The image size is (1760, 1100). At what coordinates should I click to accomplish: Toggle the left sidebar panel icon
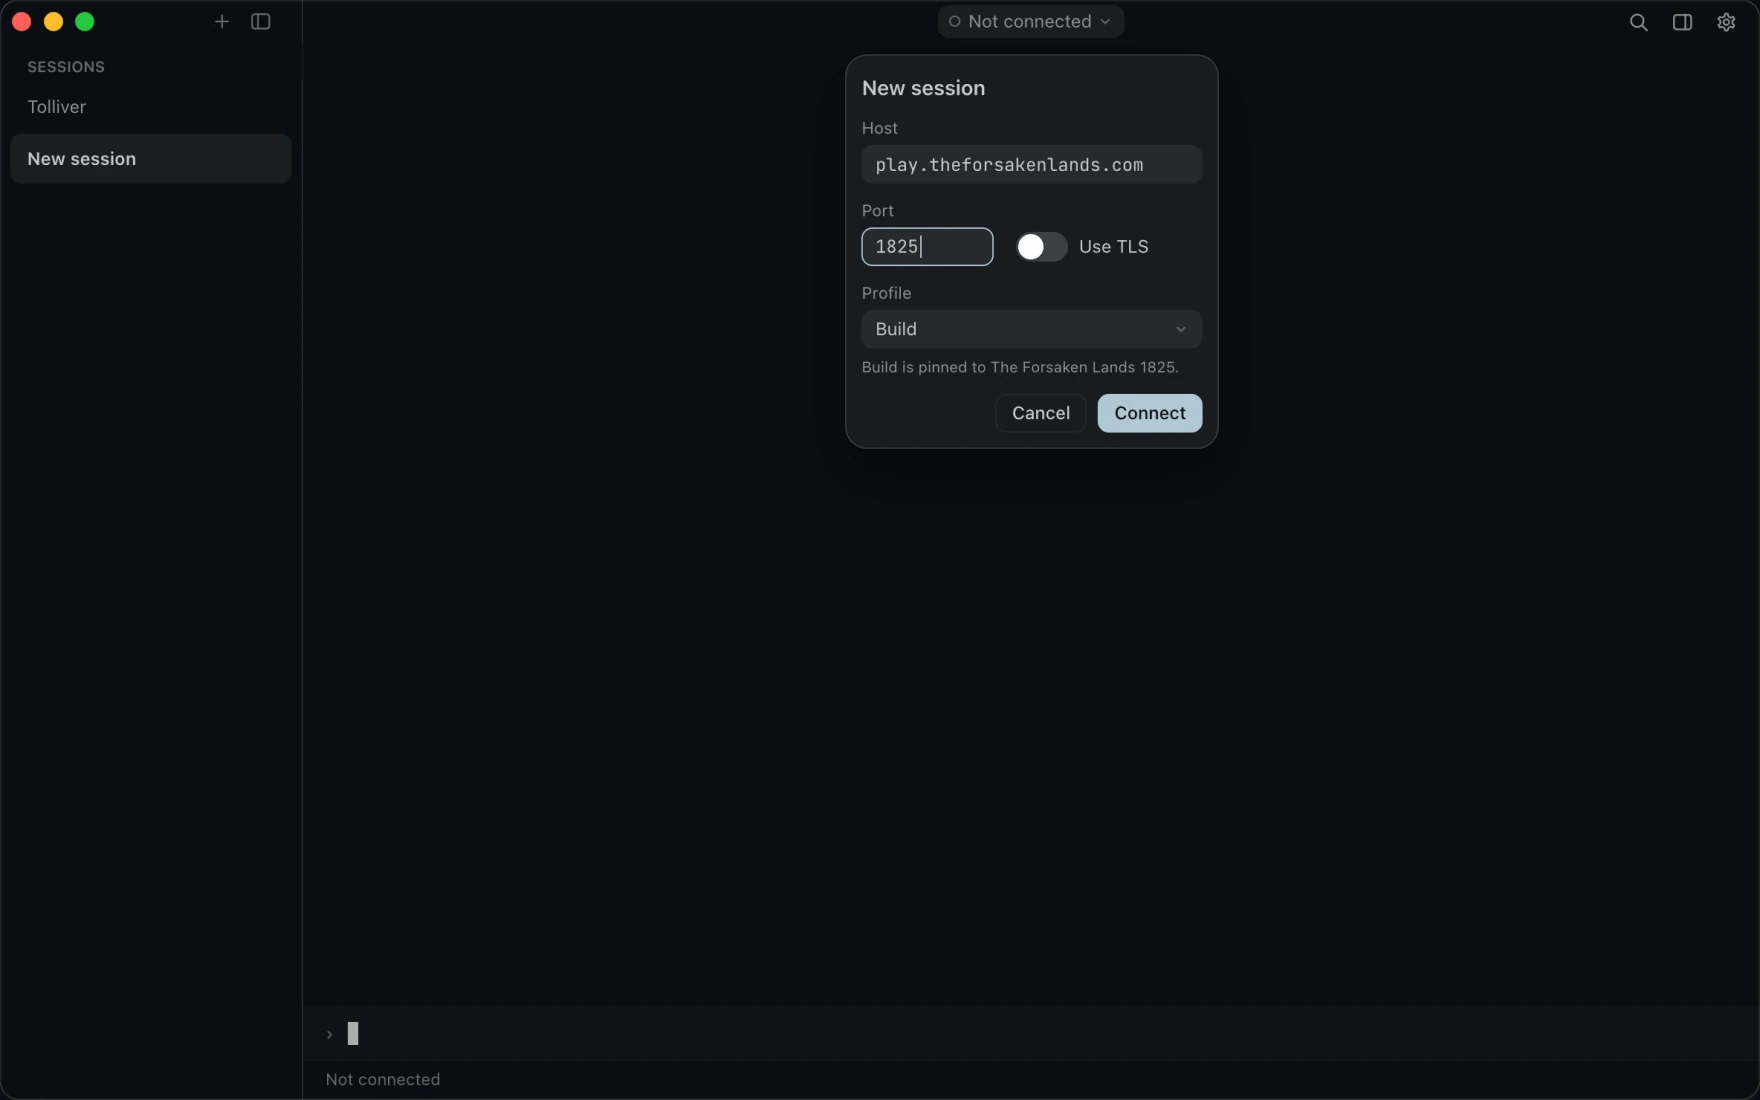261,21
